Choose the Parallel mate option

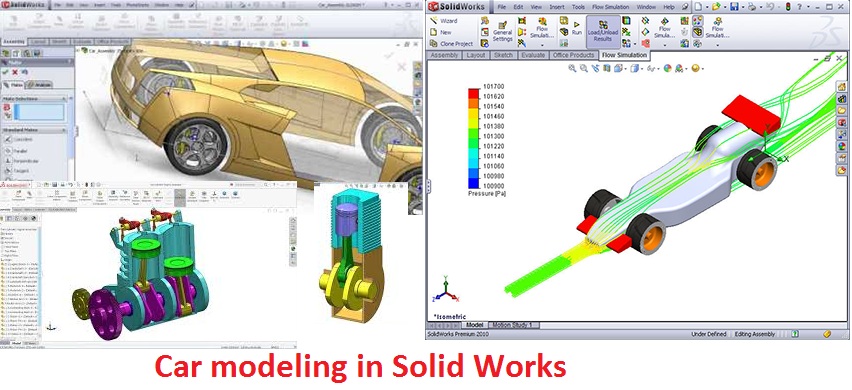coord(16,150)
